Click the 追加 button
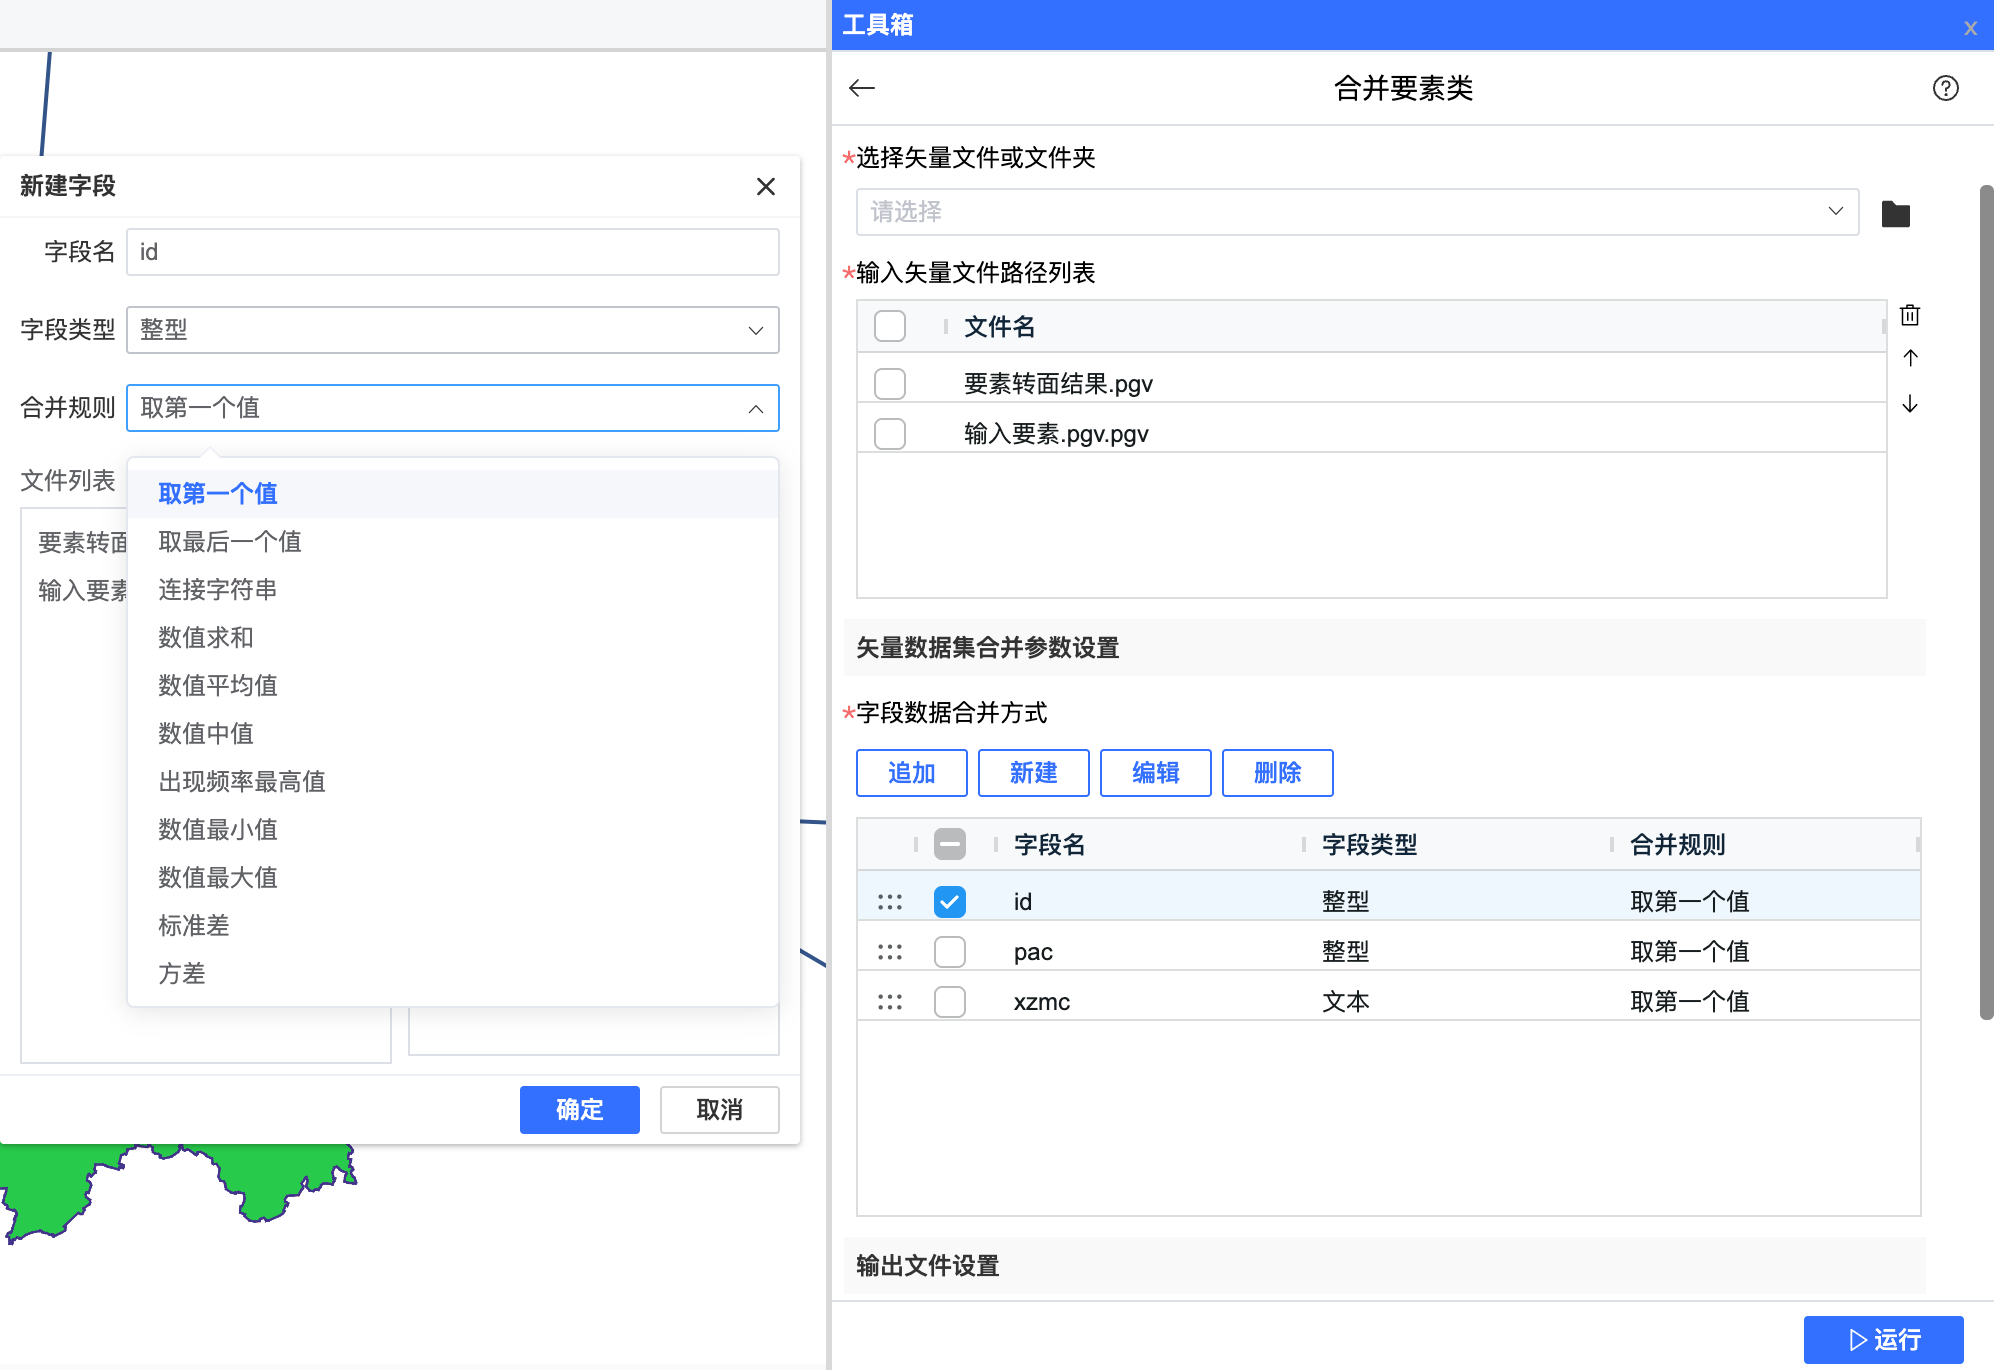The image size is (1996, 1370). point(912,773)
